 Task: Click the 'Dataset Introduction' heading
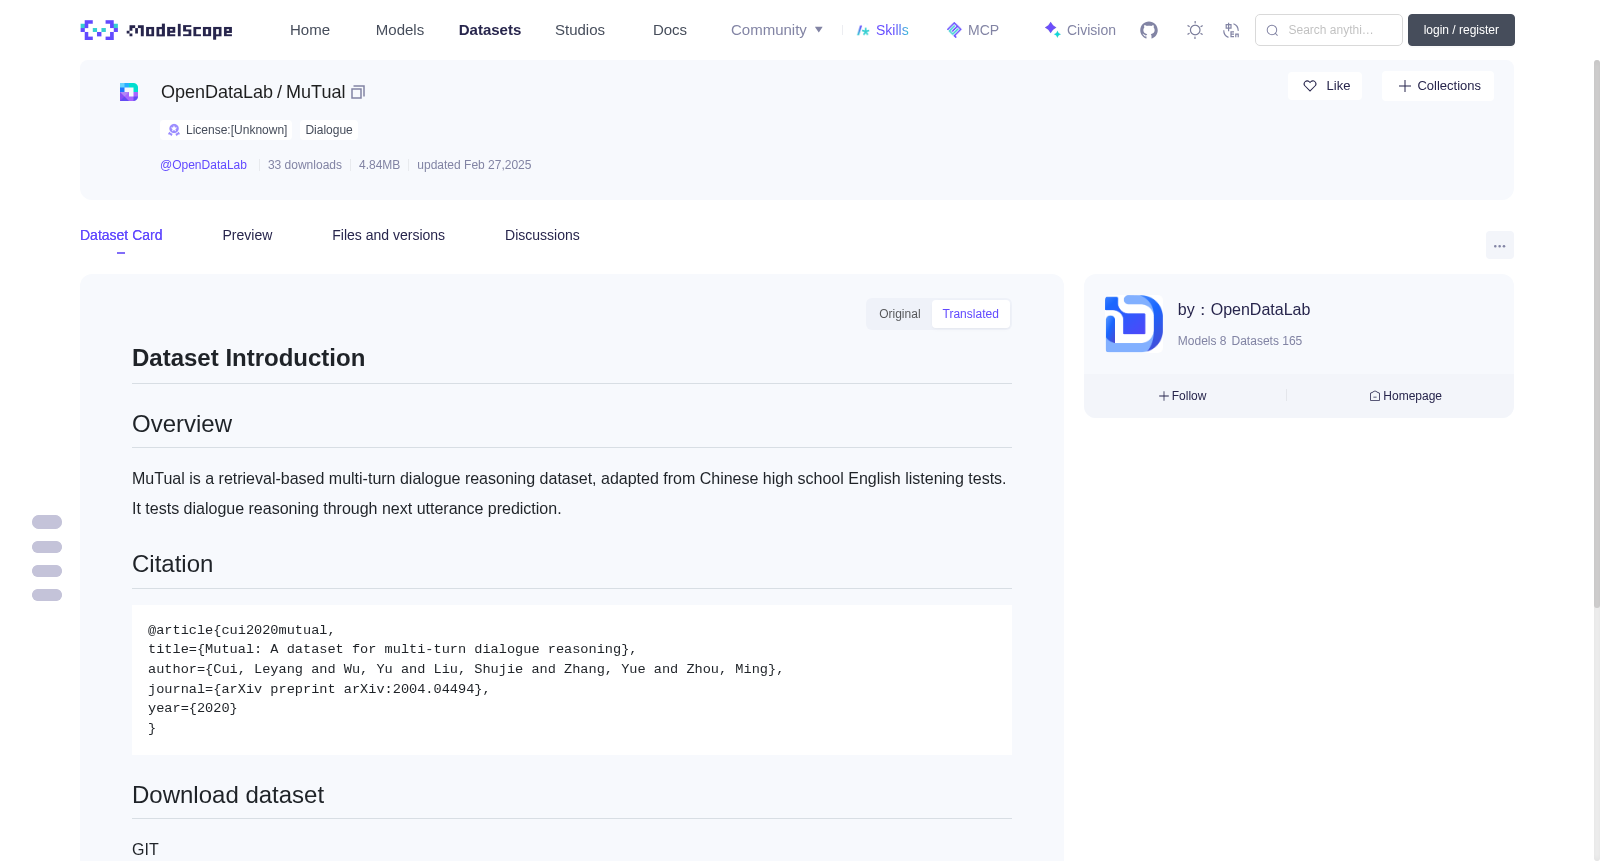click(248, 358)
